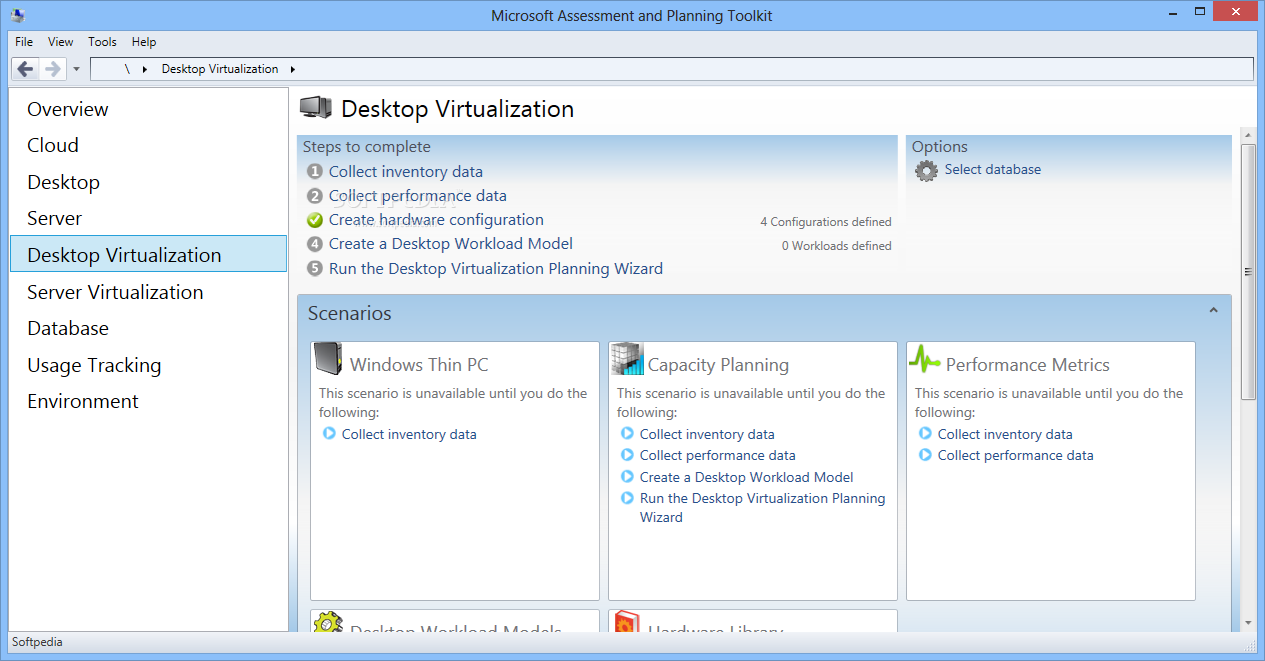Expand the root breadcrumb arrow
The height and width of the screenshot is (661, 1265).
[x=144, y=69]
